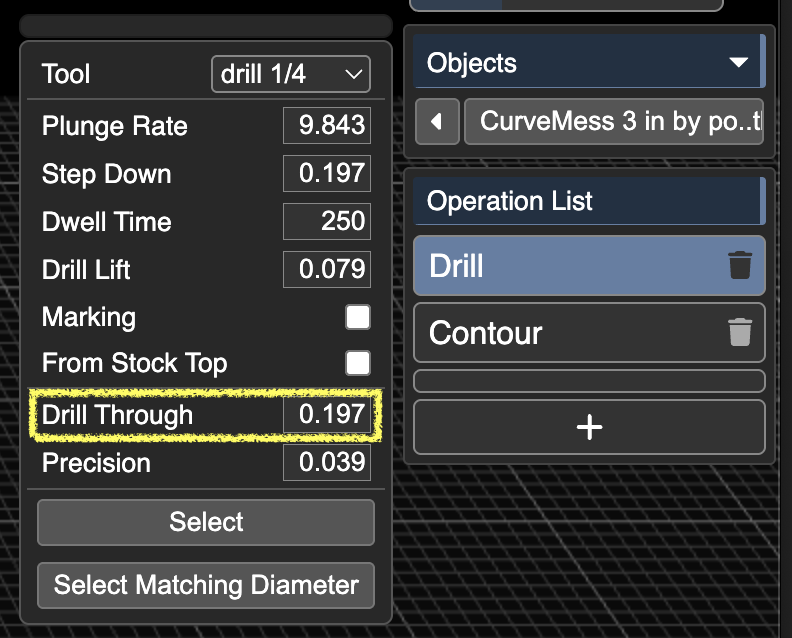792x638 pixels.
Task: Enable the Marking checkbox
Action: (358, 318)
